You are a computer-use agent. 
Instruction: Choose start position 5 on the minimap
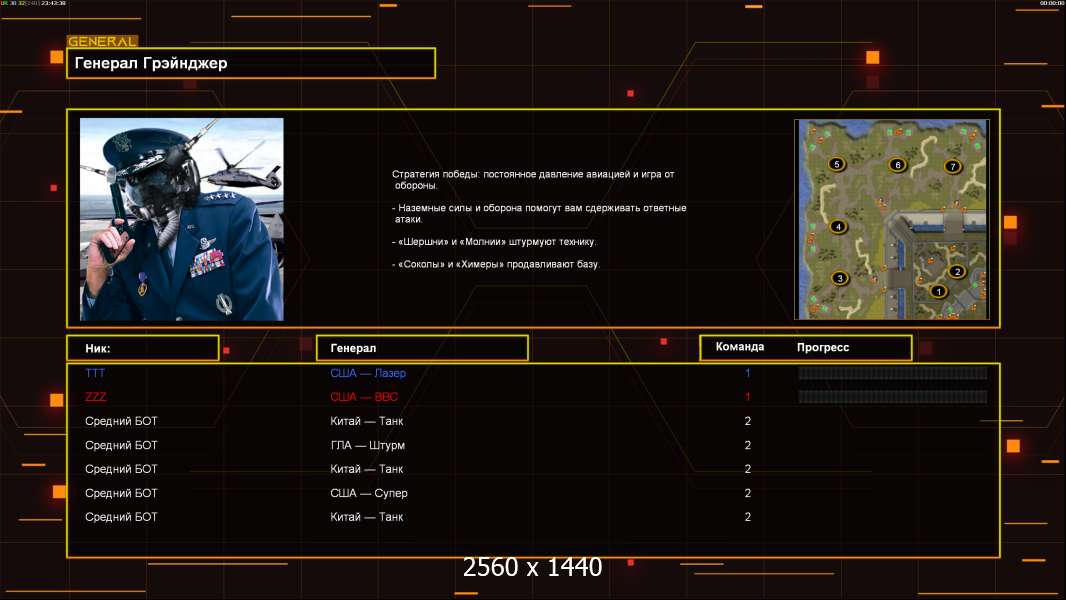click(836, 164)
